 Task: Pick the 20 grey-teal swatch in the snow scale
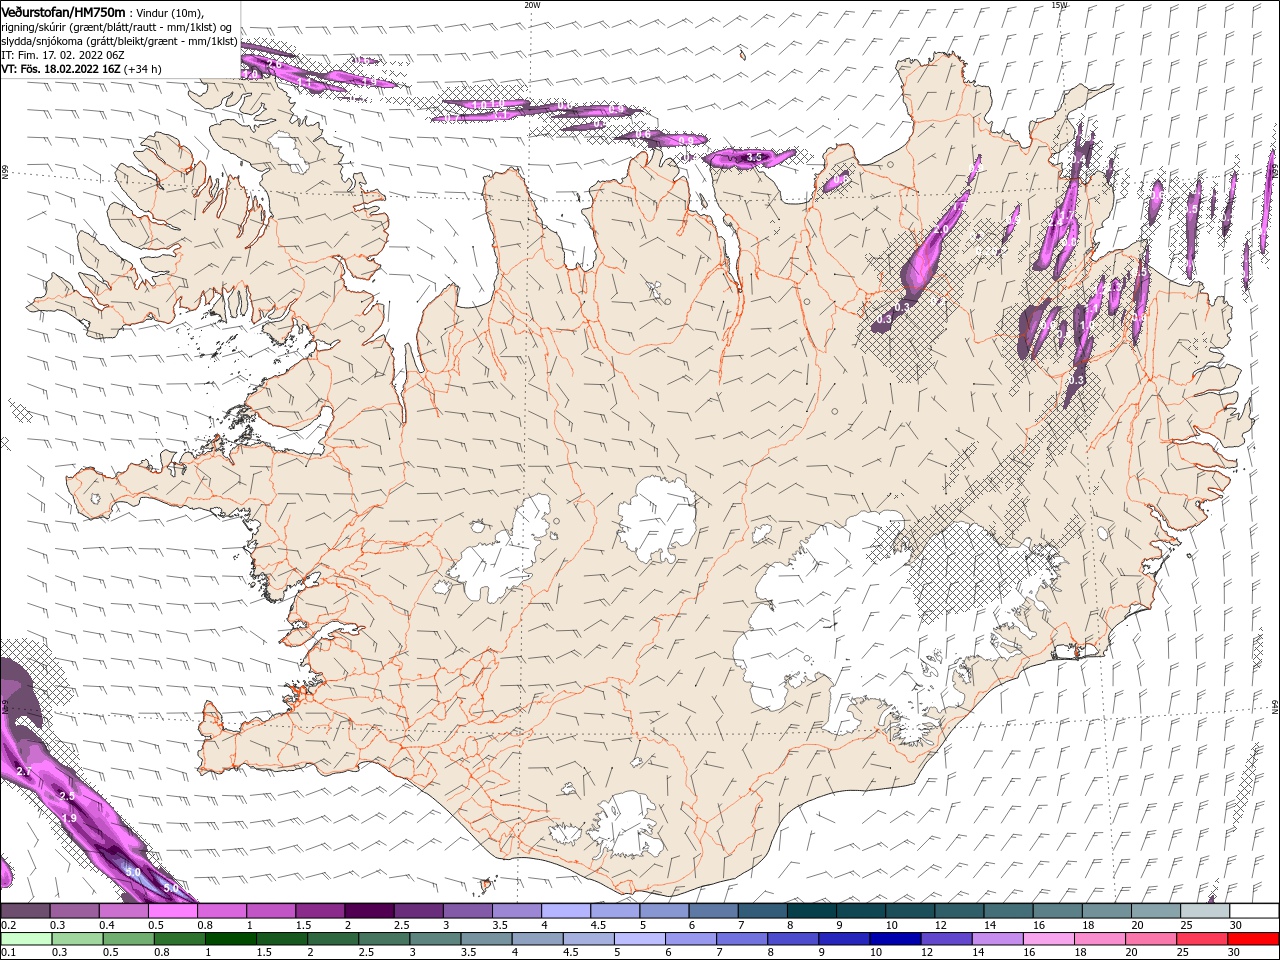coord(1155,911)
